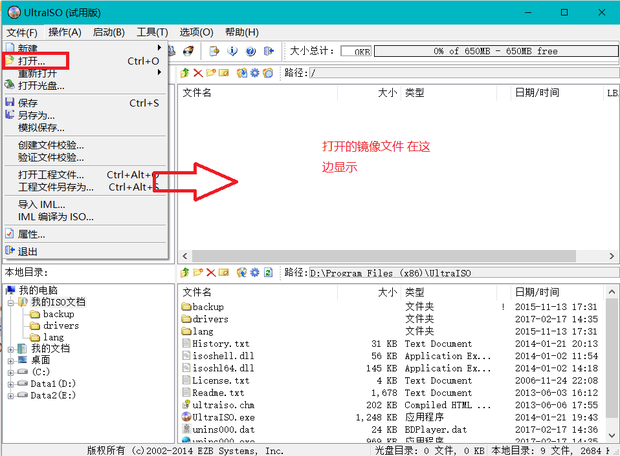Click down arrow of local file list scrollbar

pyautogui.click(x=612, y=435)
